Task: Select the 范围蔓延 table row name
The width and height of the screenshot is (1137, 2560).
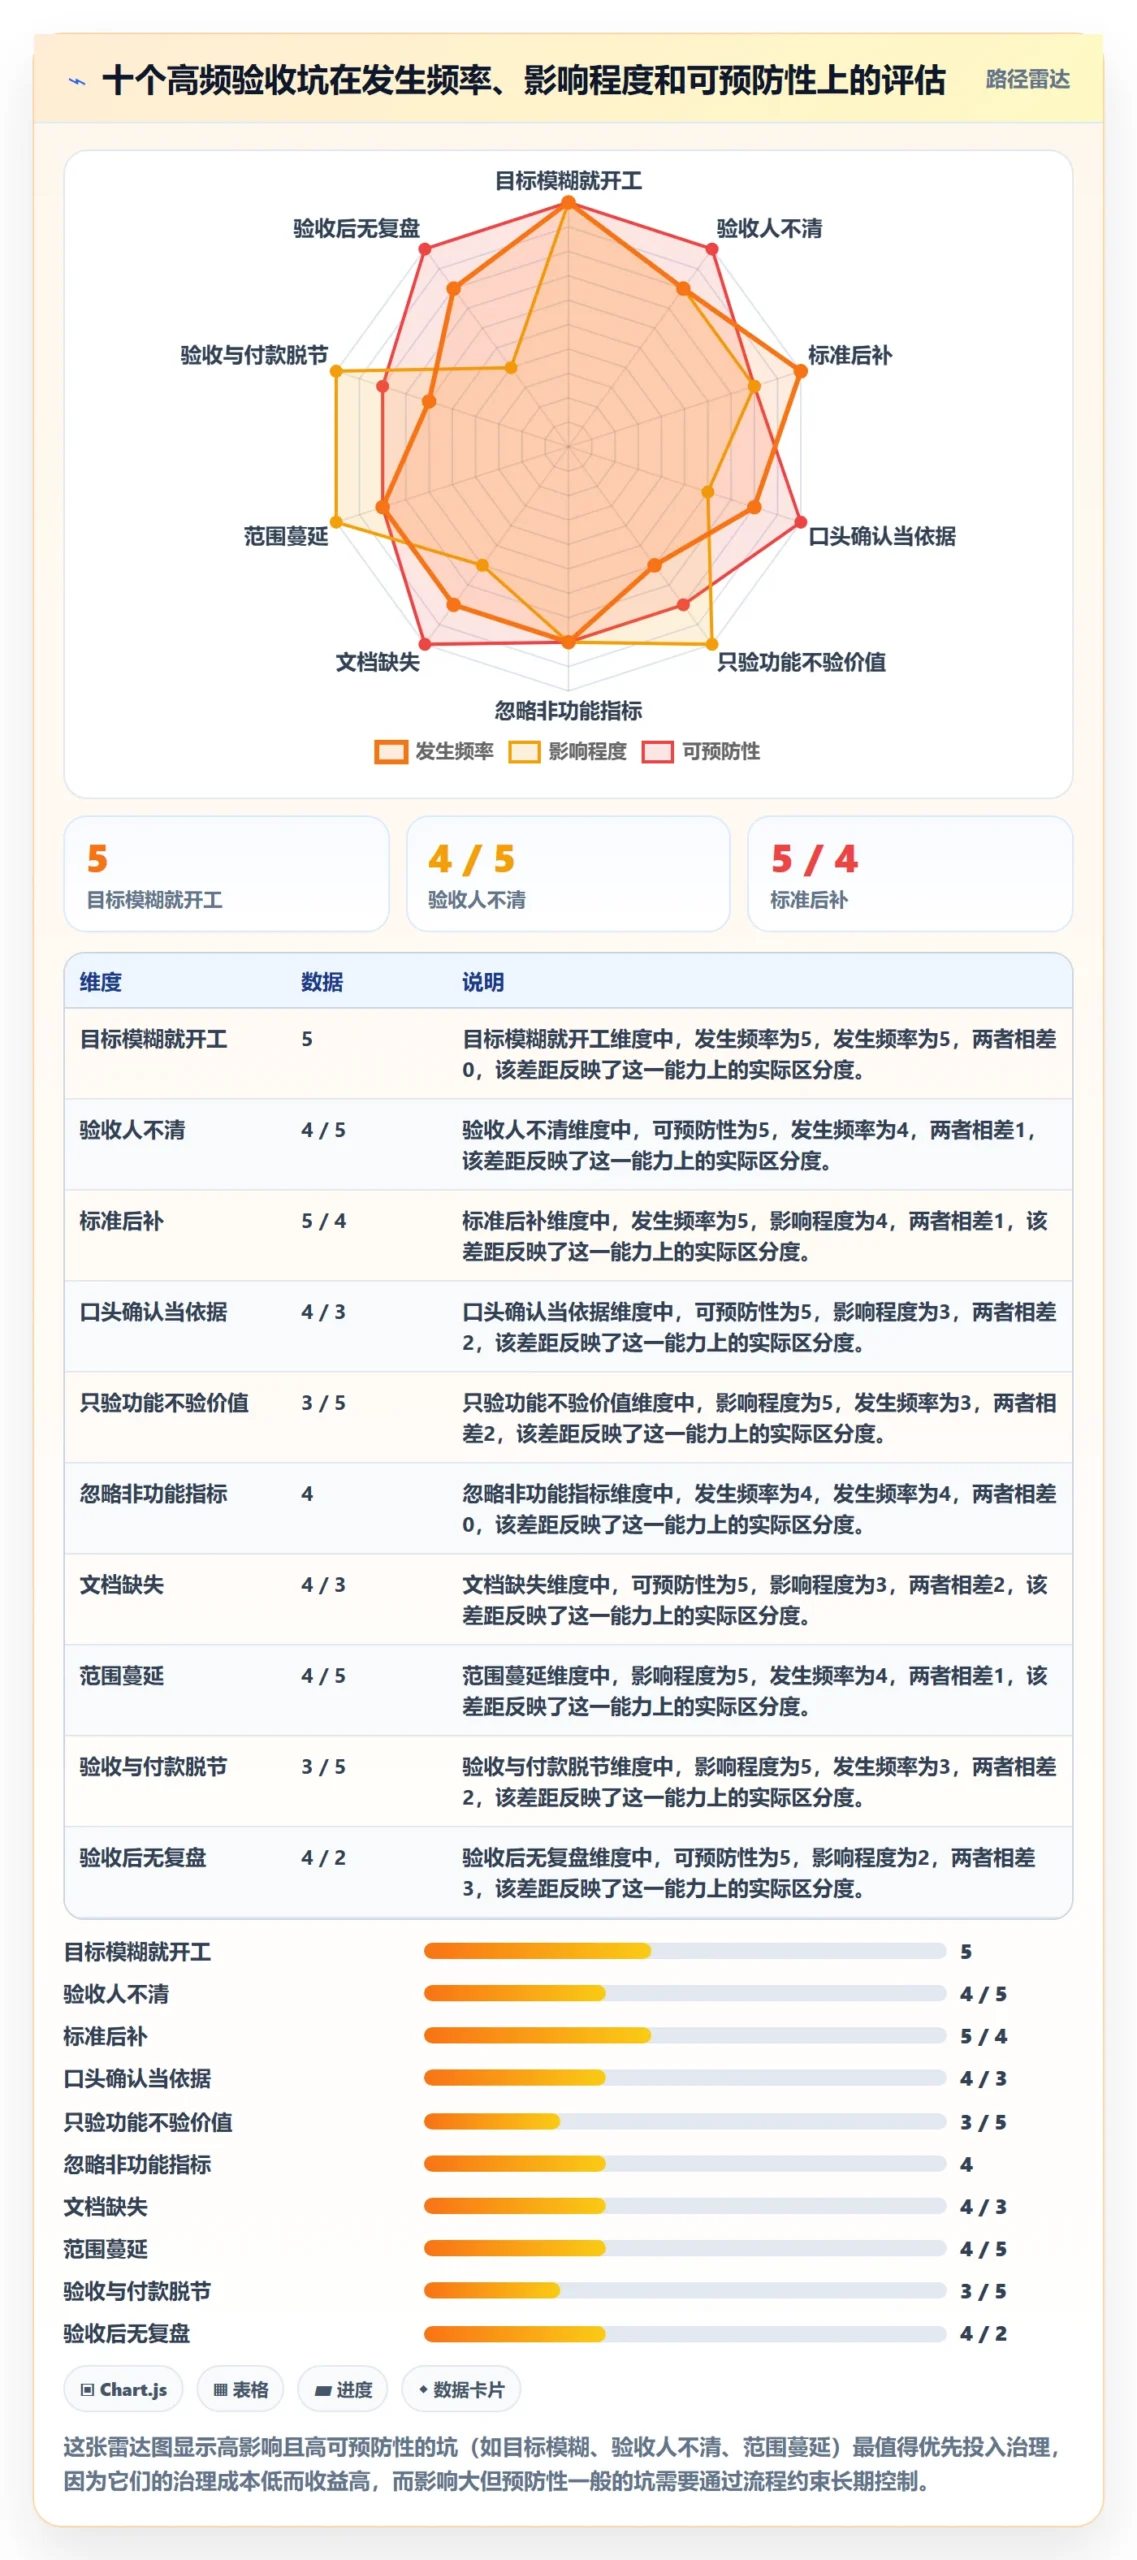Action: point(121,1676)
